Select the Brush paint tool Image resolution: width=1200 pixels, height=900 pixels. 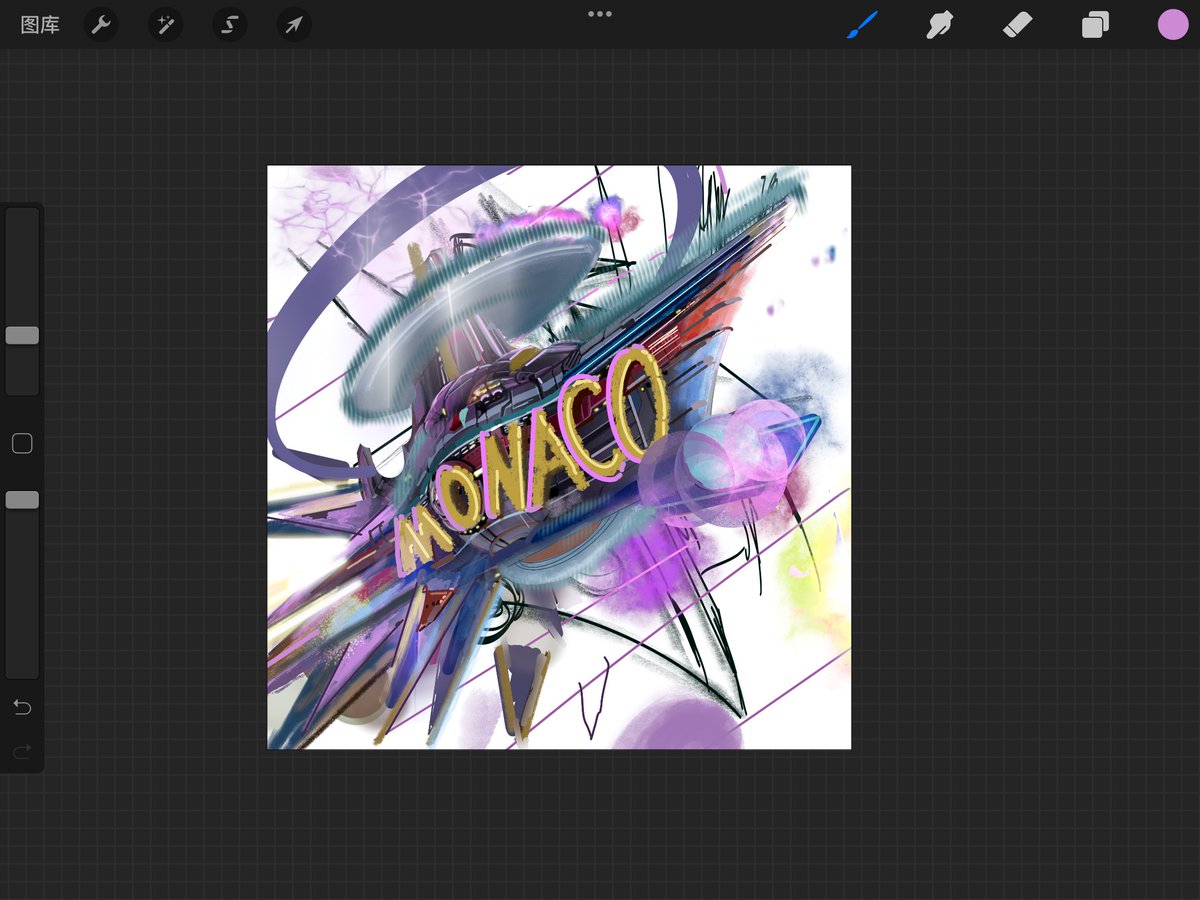[x=861, y=25]
